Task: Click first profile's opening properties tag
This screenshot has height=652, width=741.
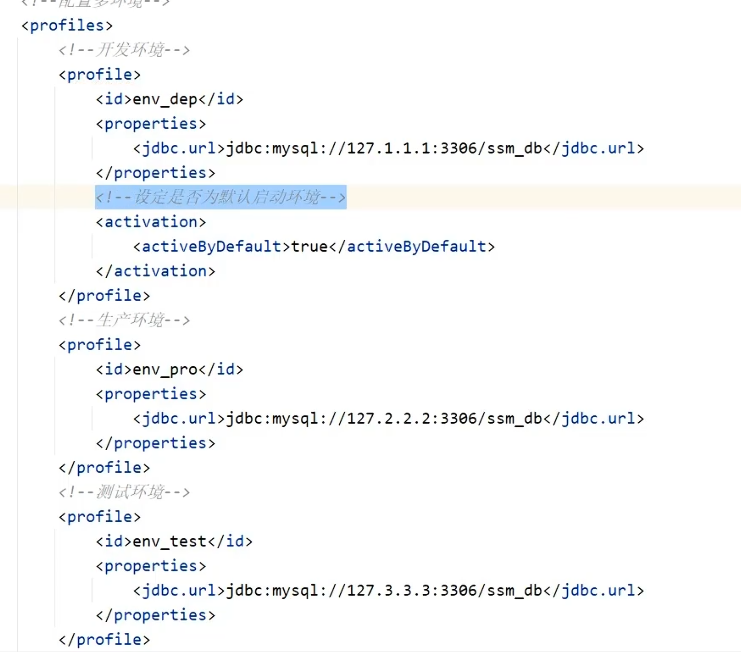Action: coord(151,124)
